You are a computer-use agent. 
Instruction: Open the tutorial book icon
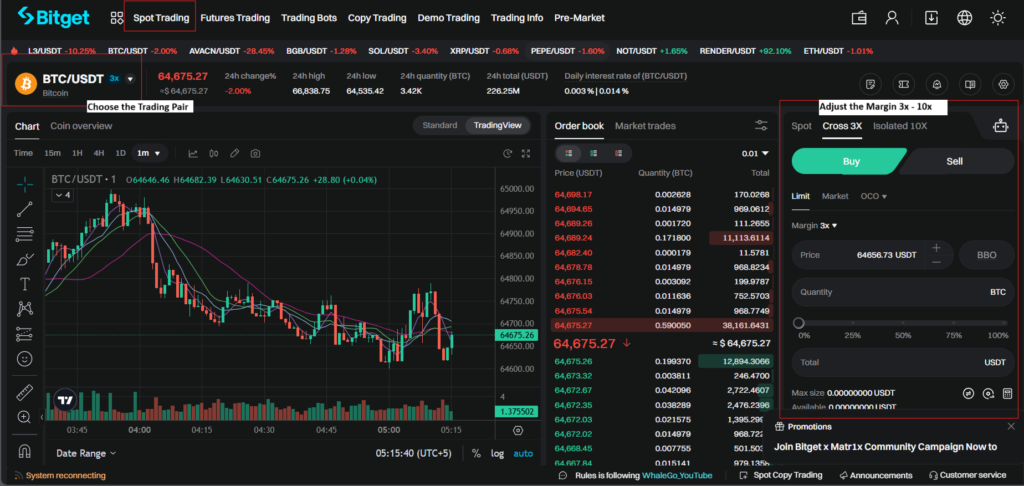970,84
